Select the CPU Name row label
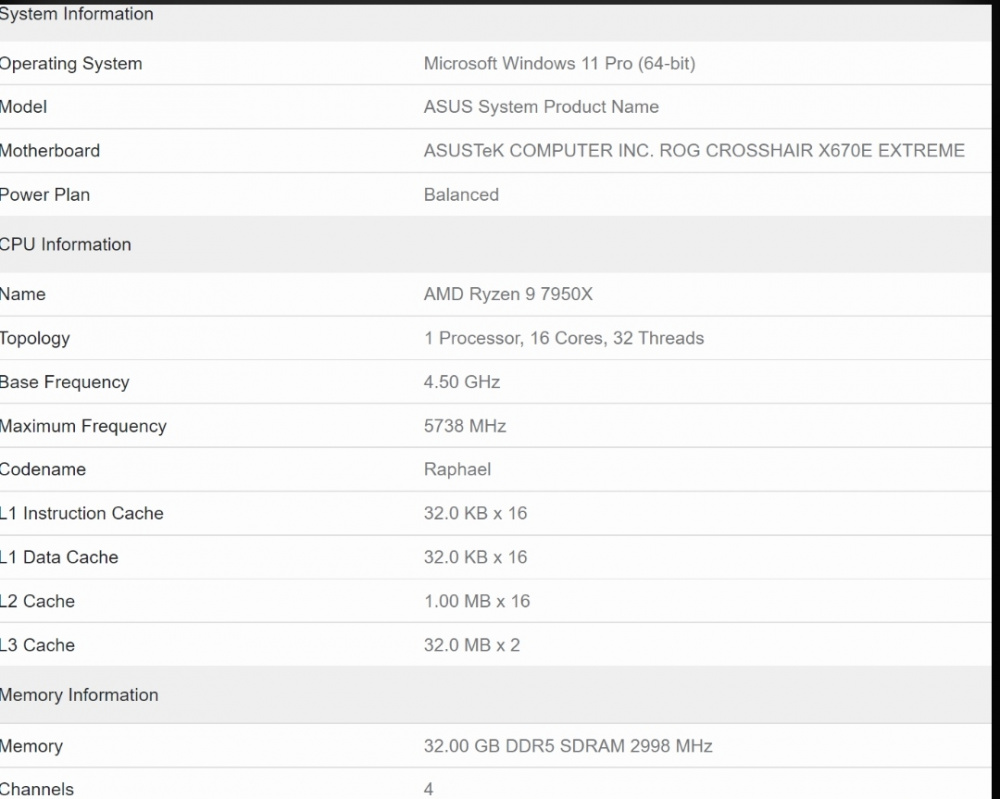The width and height of the screenshot is (1000, 799). (x=23, y=294)
